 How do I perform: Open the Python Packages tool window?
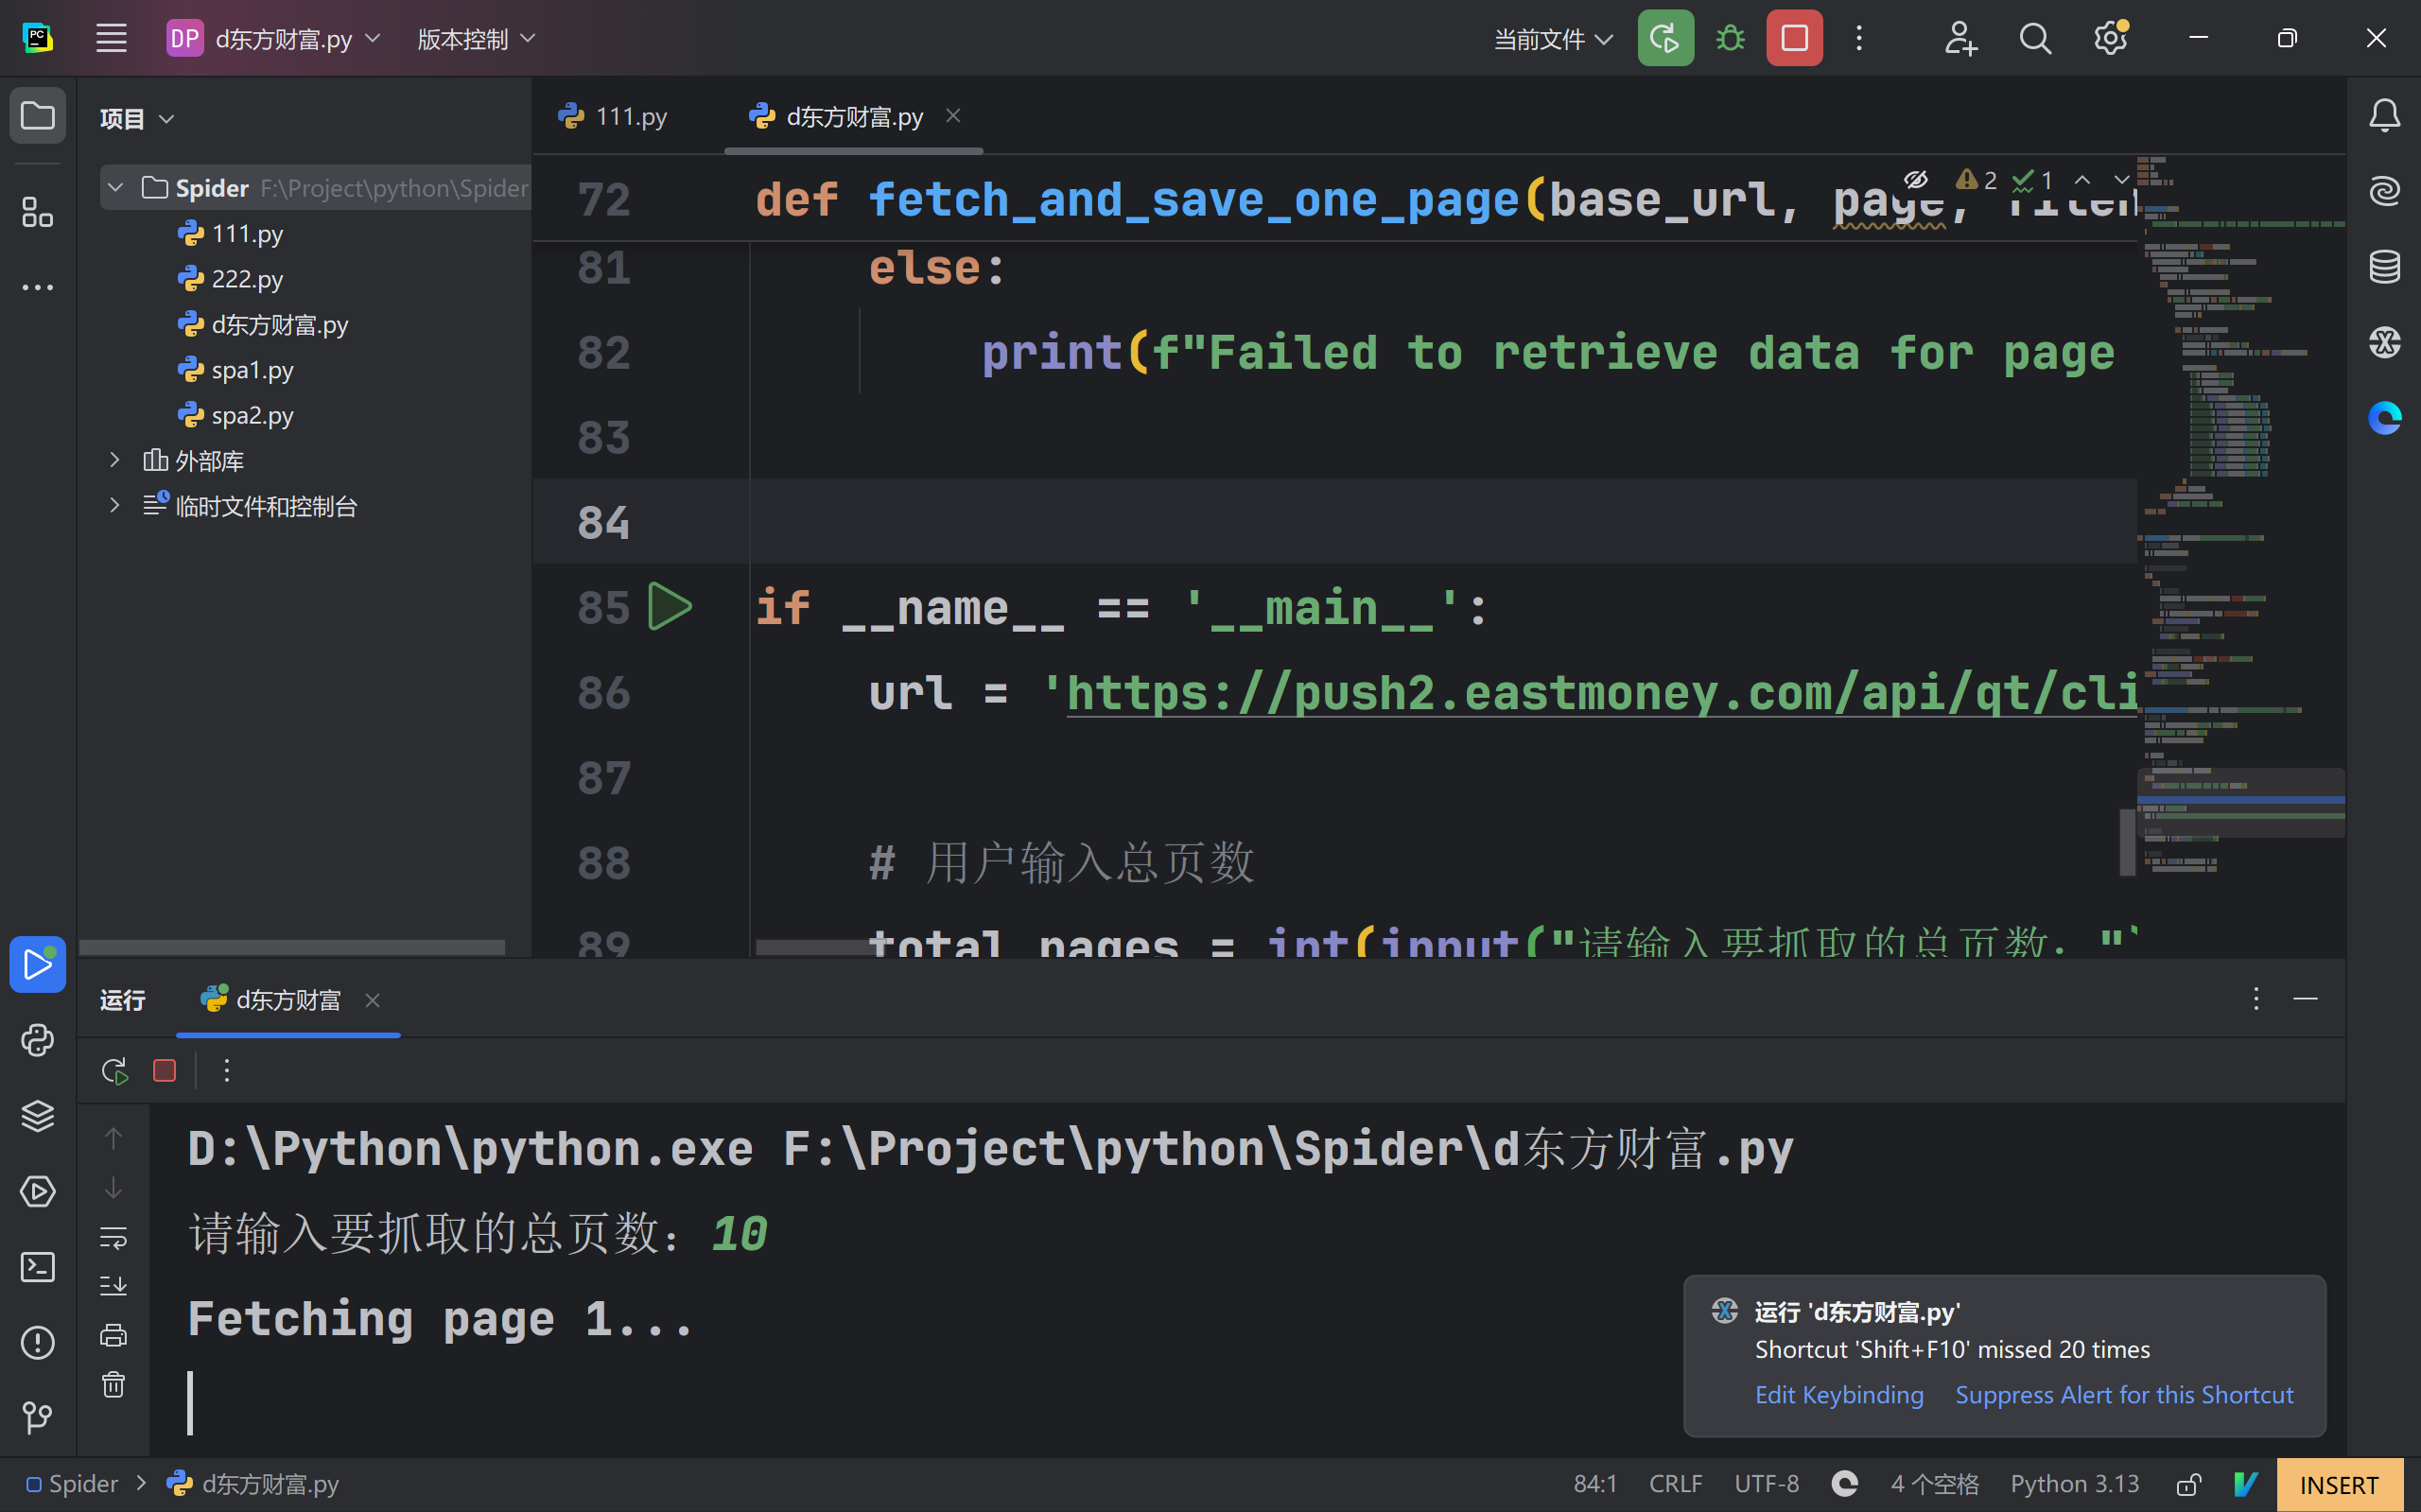38,1116
